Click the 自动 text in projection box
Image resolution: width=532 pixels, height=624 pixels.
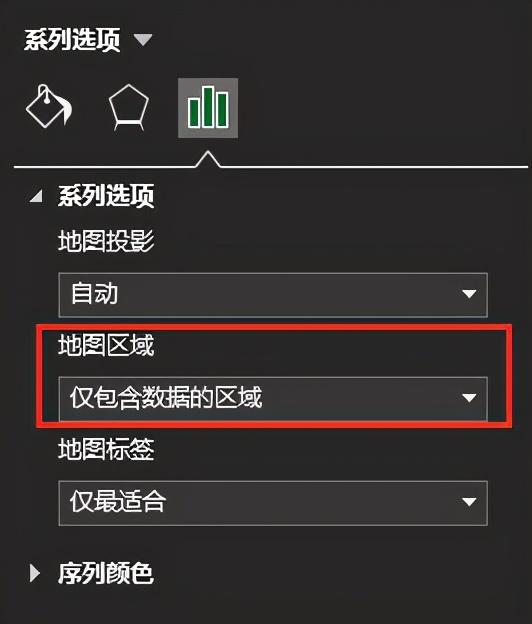point(94,294)
